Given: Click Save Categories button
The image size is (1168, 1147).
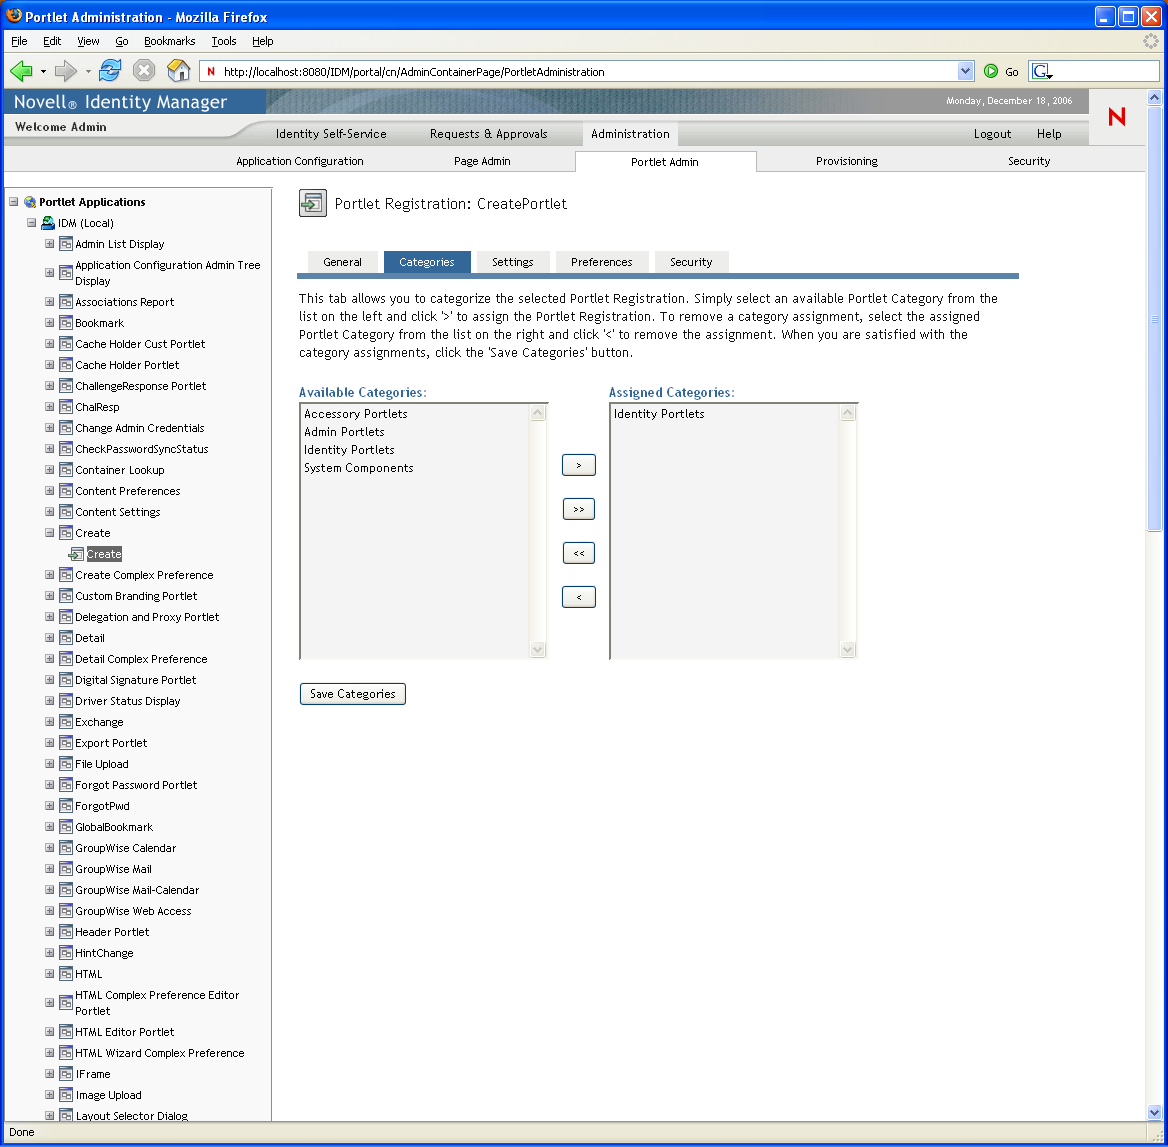Looking at the screenshot, I should (352, 693).
